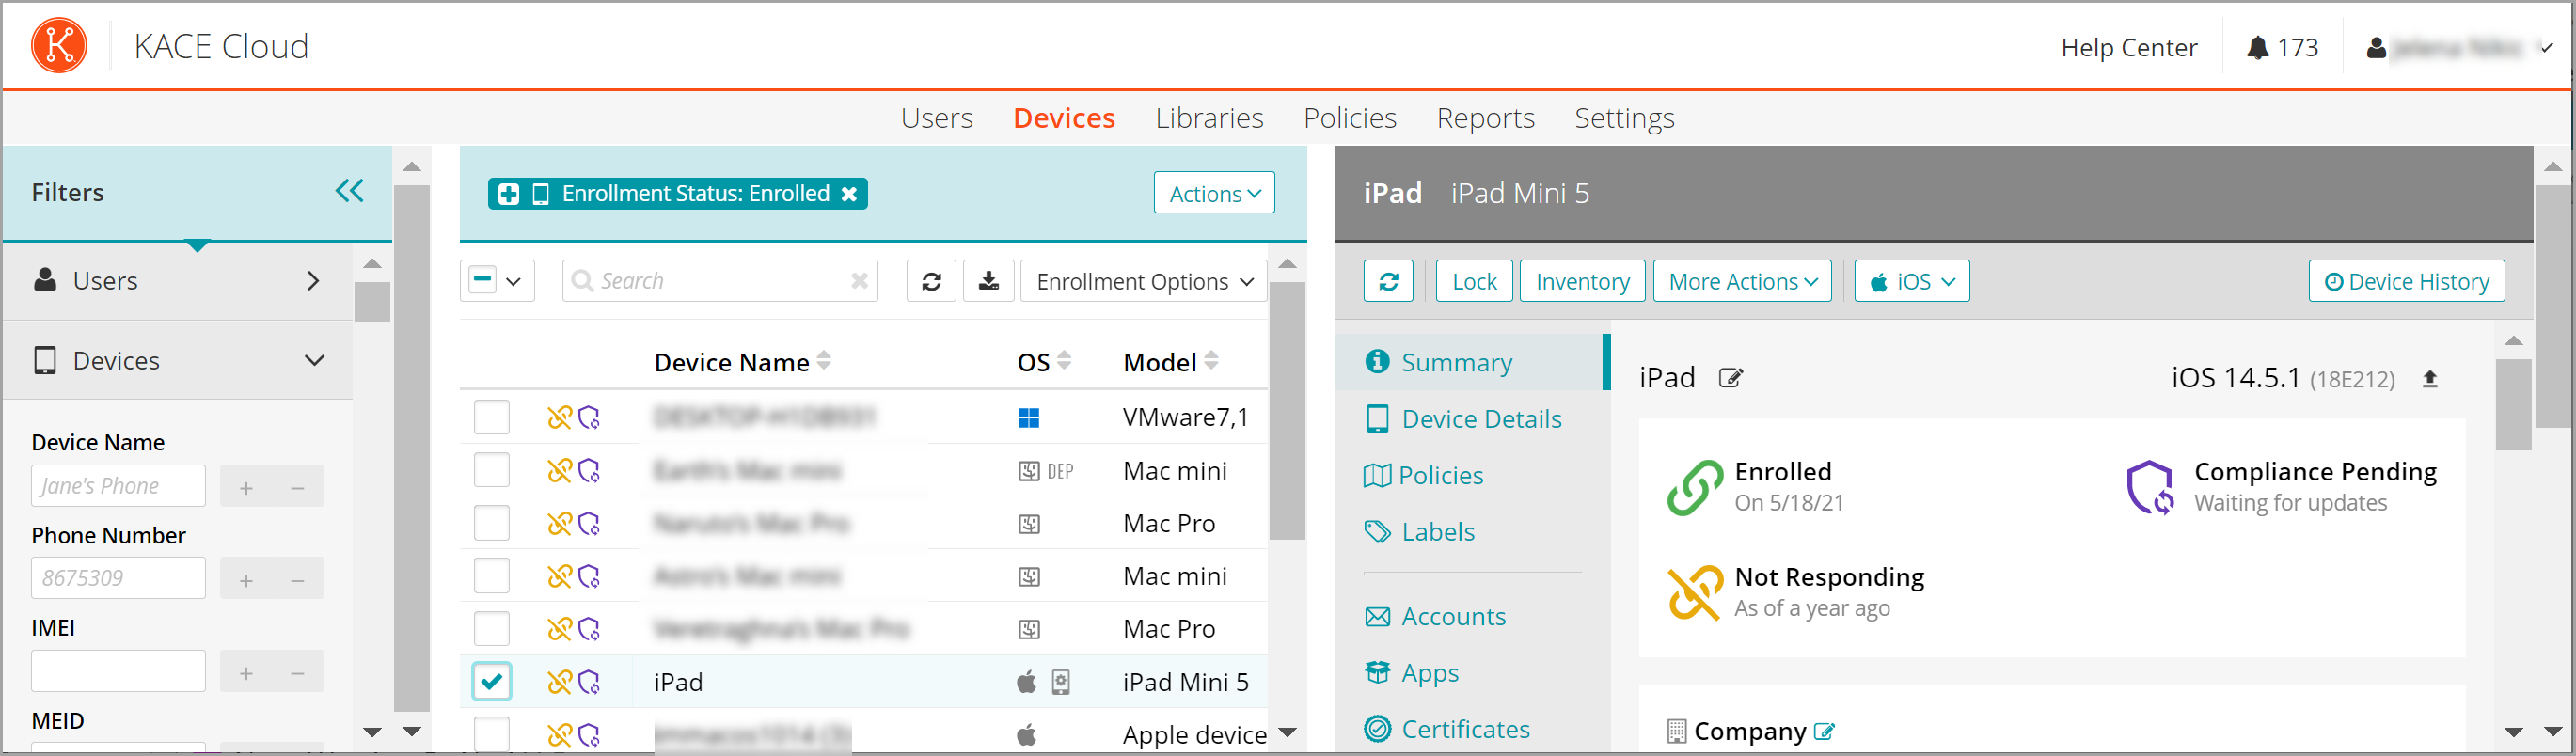Open Device History
Screen dimensions: 2576x756
tap(2405, 281)
